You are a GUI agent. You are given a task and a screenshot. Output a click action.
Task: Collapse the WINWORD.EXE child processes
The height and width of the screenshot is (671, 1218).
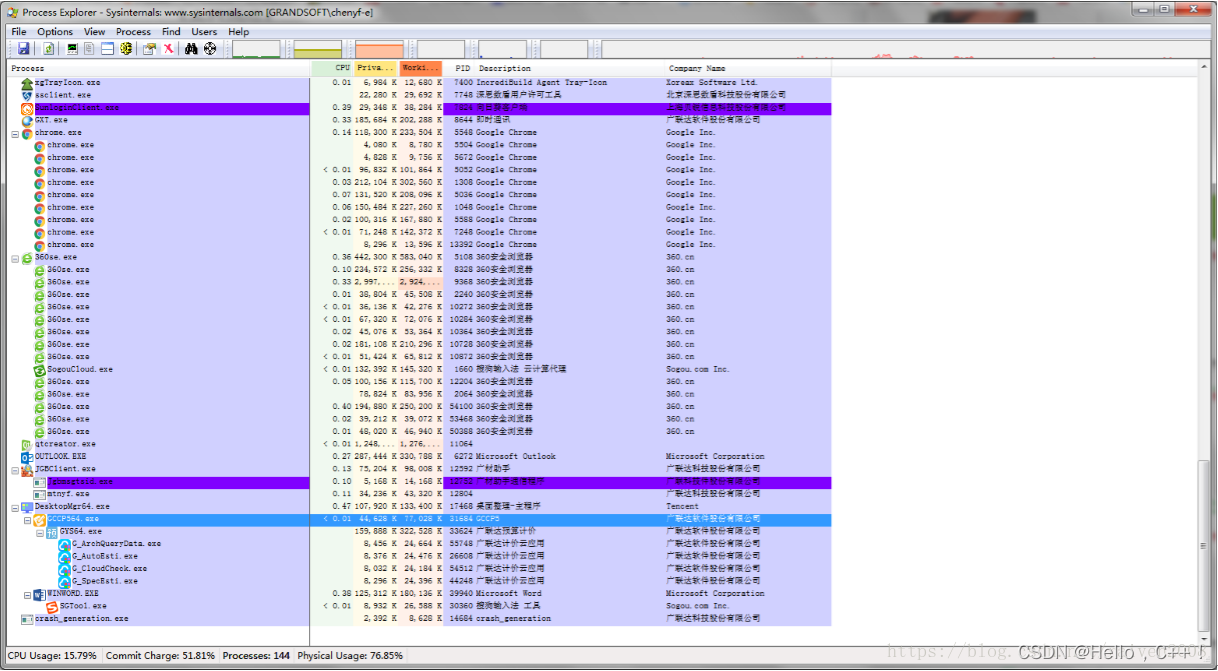[x=27, y=593]
